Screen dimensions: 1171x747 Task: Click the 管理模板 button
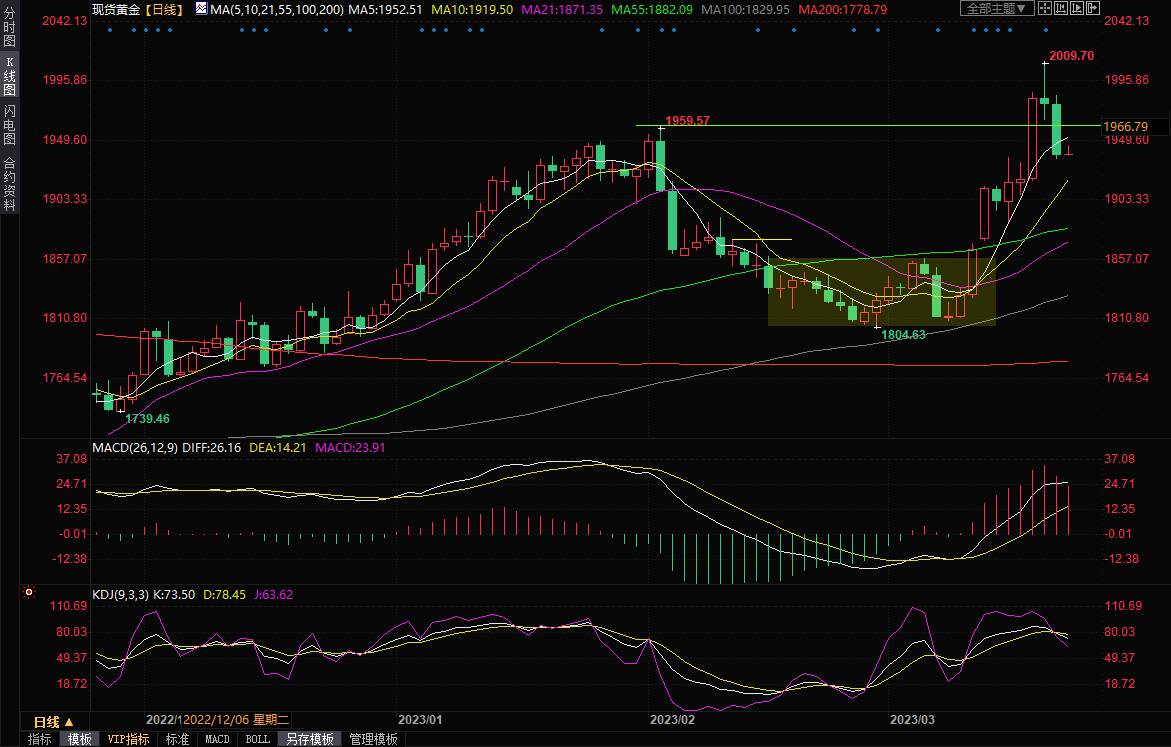(x=373, y=739)
